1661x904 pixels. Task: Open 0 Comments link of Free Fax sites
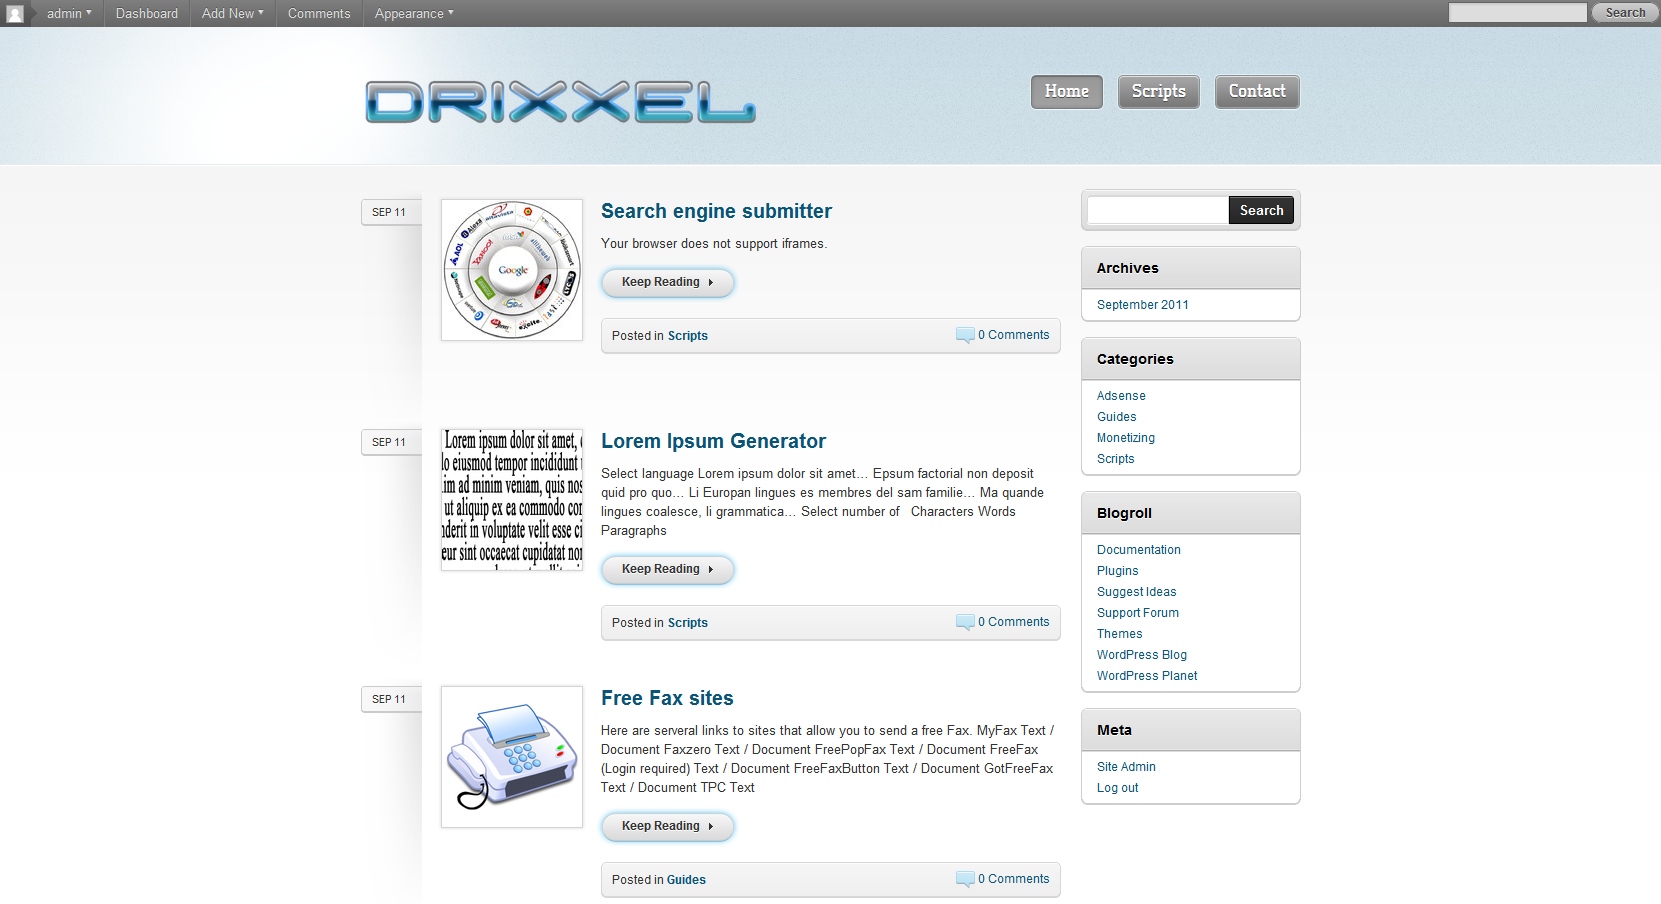click(1013, 879)
